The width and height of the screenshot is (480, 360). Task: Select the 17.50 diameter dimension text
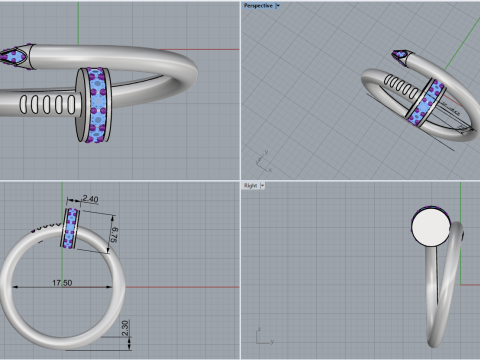(x=62, y=283)
